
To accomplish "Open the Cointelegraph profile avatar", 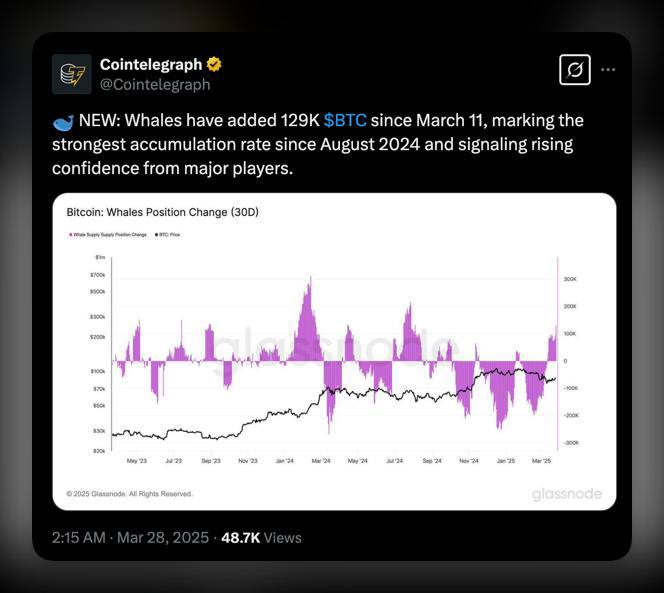I will [72, 74].
